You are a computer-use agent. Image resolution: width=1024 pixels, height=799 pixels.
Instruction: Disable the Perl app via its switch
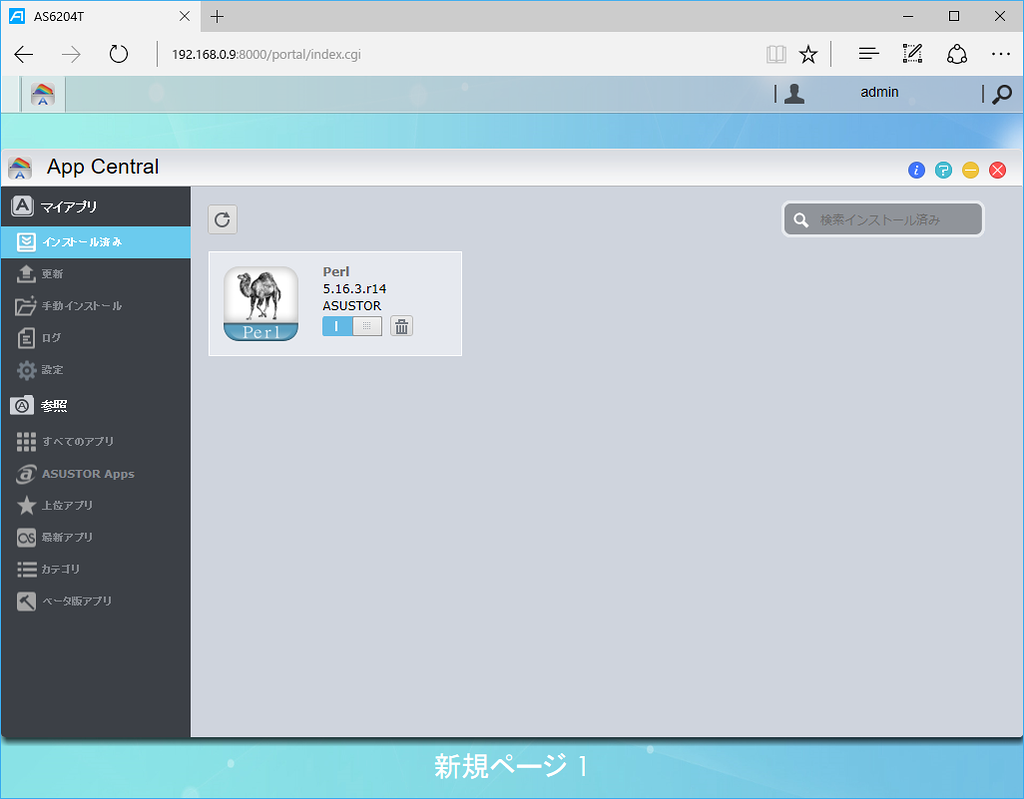click(367, 325)
